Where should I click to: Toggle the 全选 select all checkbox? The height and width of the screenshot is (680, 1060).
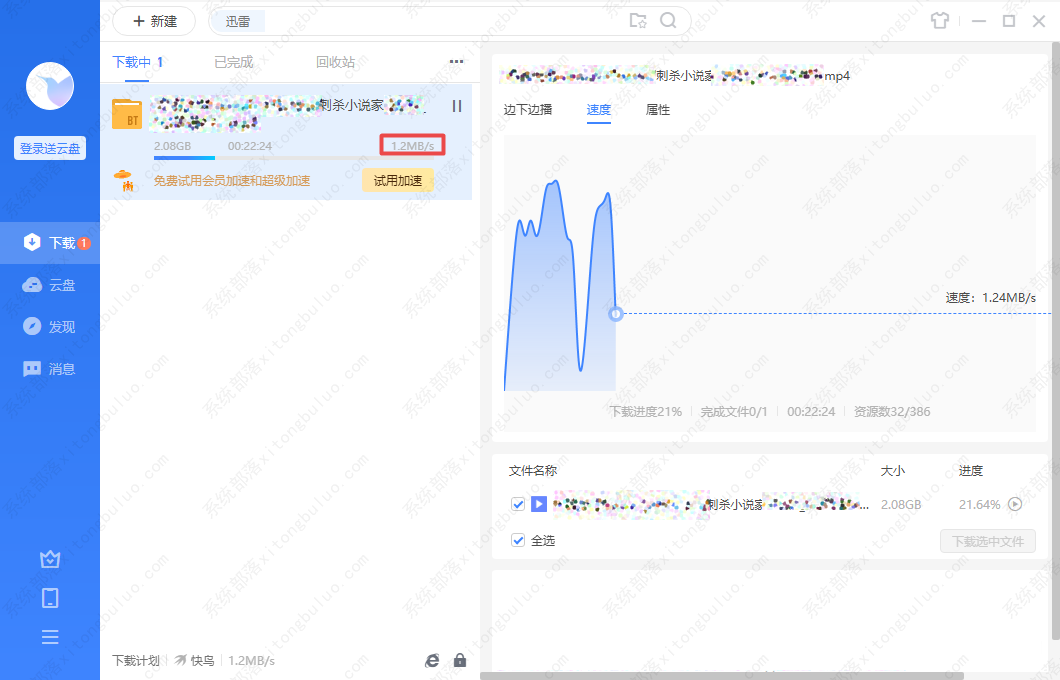(x=518, y=540)
